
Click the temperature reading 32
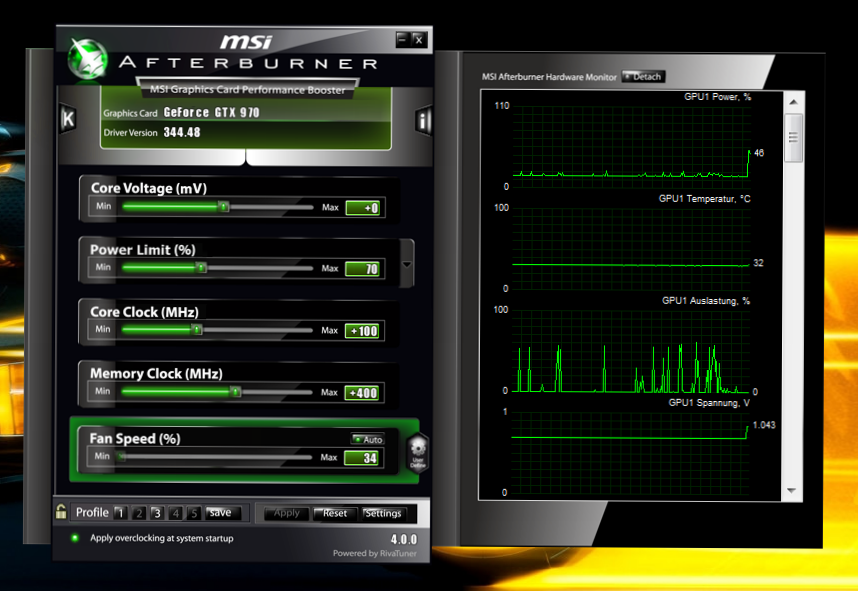tap(758, 263)
